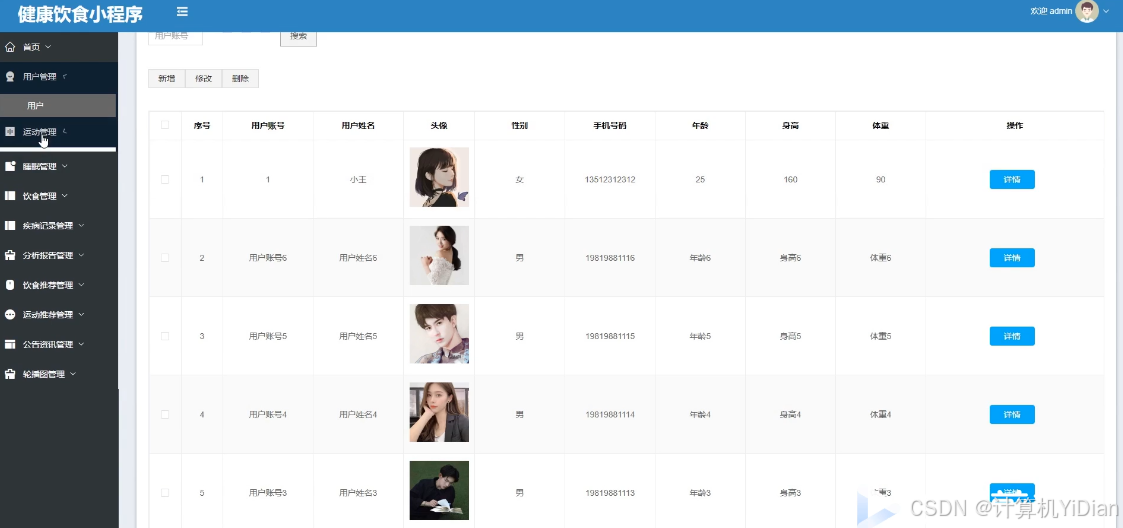Click the icon beside 运动管理
Viewport: 1123px width, 528px height.
[10, 132]
